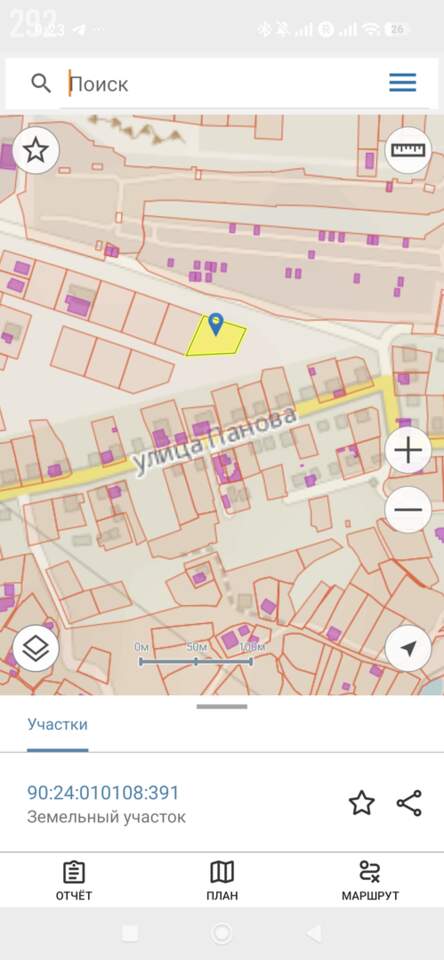Tap the magnifier search icon

pos(41,83)
